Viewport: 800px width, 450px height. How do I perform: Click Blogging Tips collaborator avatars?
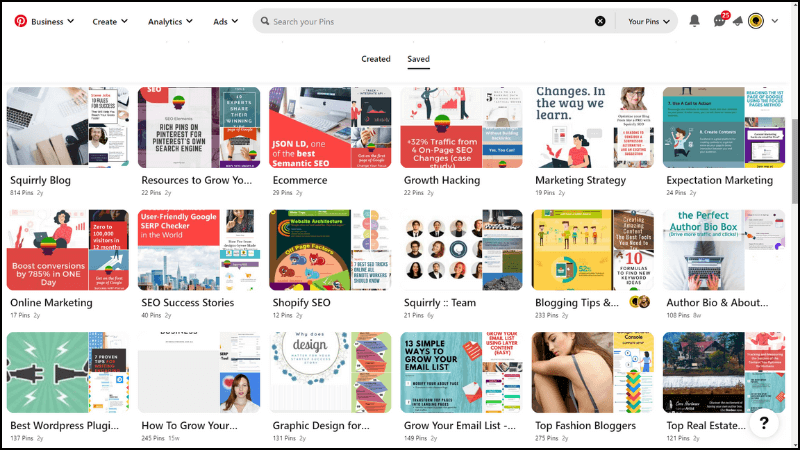pos(640,302)
